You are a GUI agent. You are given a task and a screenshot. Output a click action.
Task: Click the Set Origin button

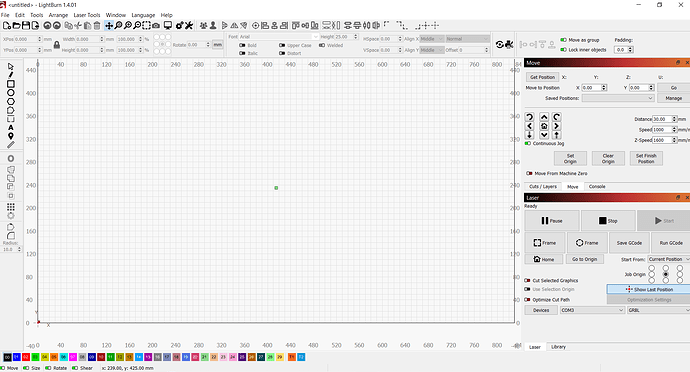pos(570,158)
